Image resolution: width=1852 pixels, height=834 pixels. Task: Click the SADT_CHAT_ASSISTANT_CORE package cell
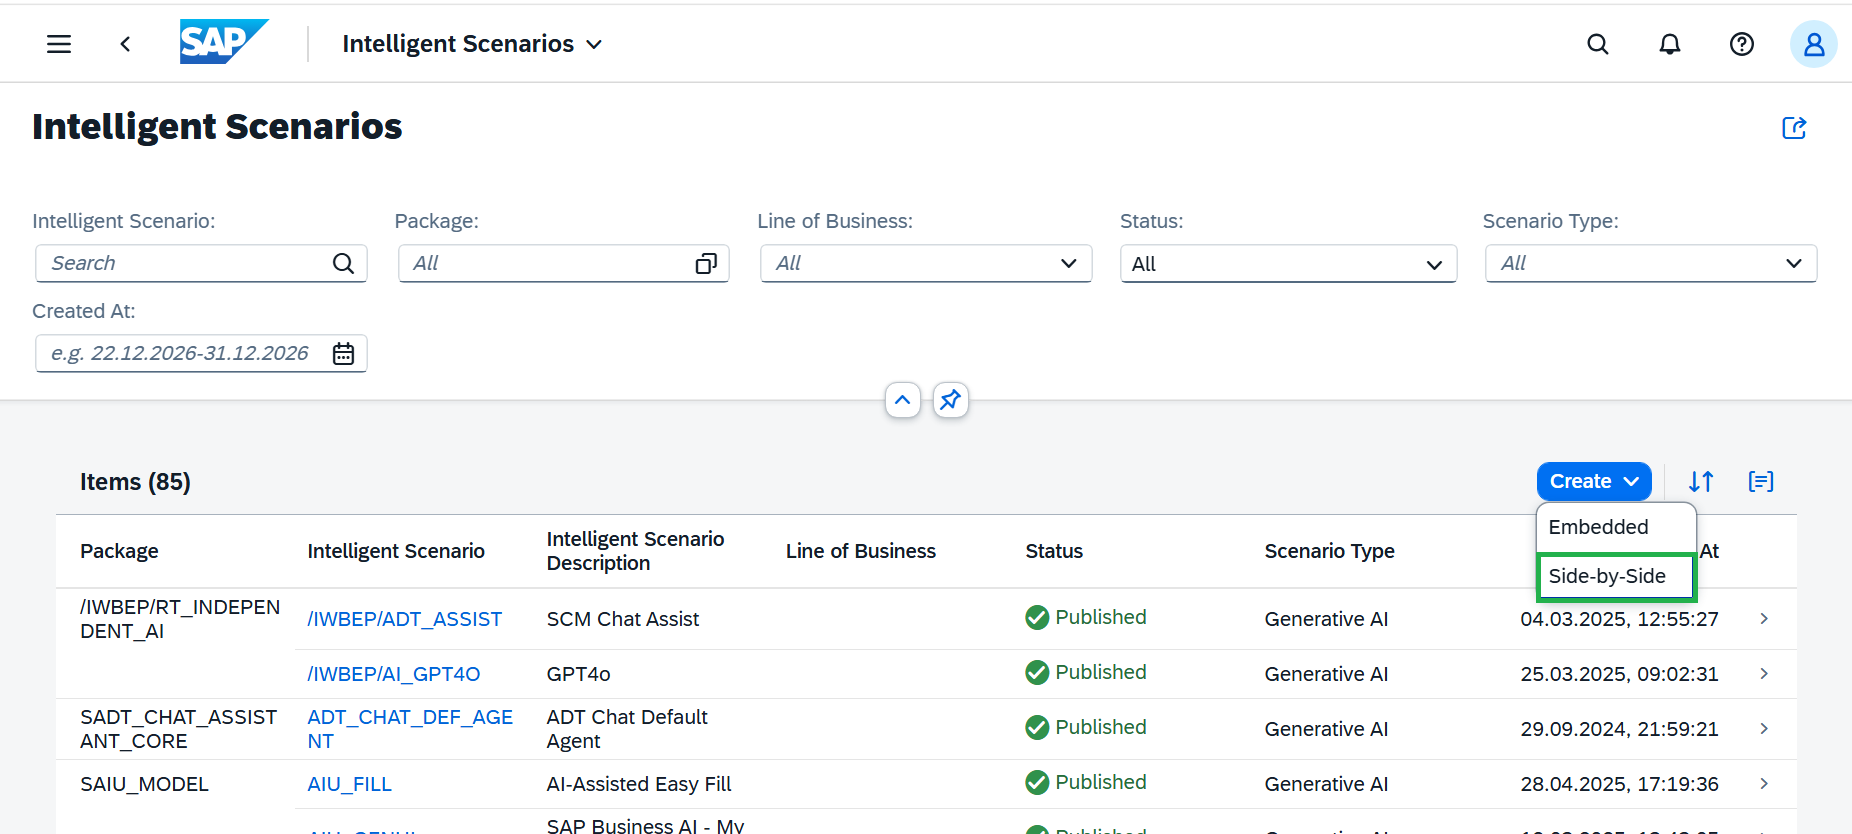coord(178,729)
